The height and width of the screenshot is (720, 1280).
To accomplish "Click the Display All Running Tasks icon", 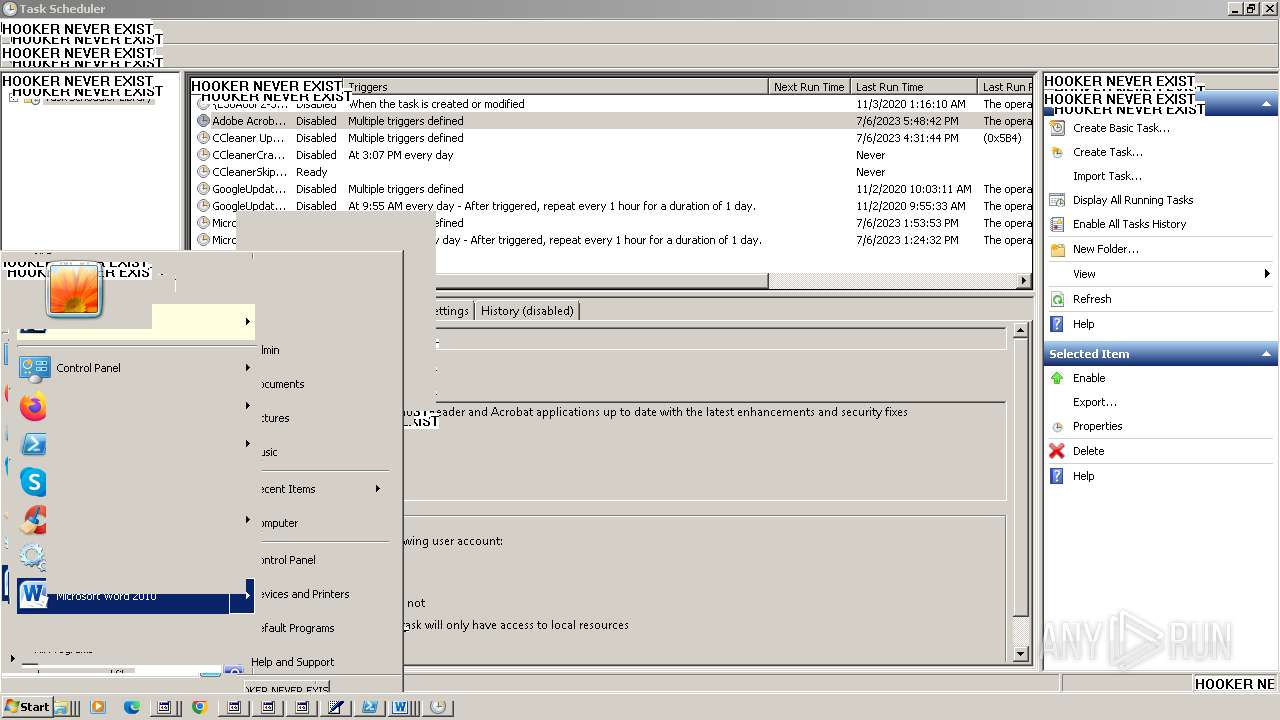I will 1057,200.
